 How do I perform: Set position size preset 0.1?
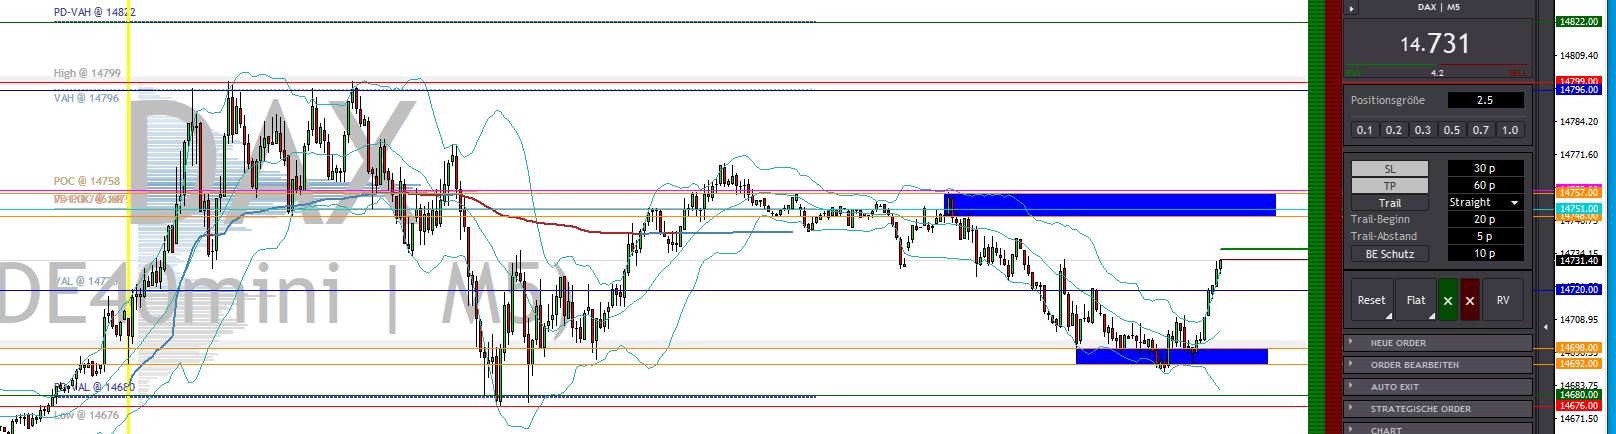coord(1364,130)
